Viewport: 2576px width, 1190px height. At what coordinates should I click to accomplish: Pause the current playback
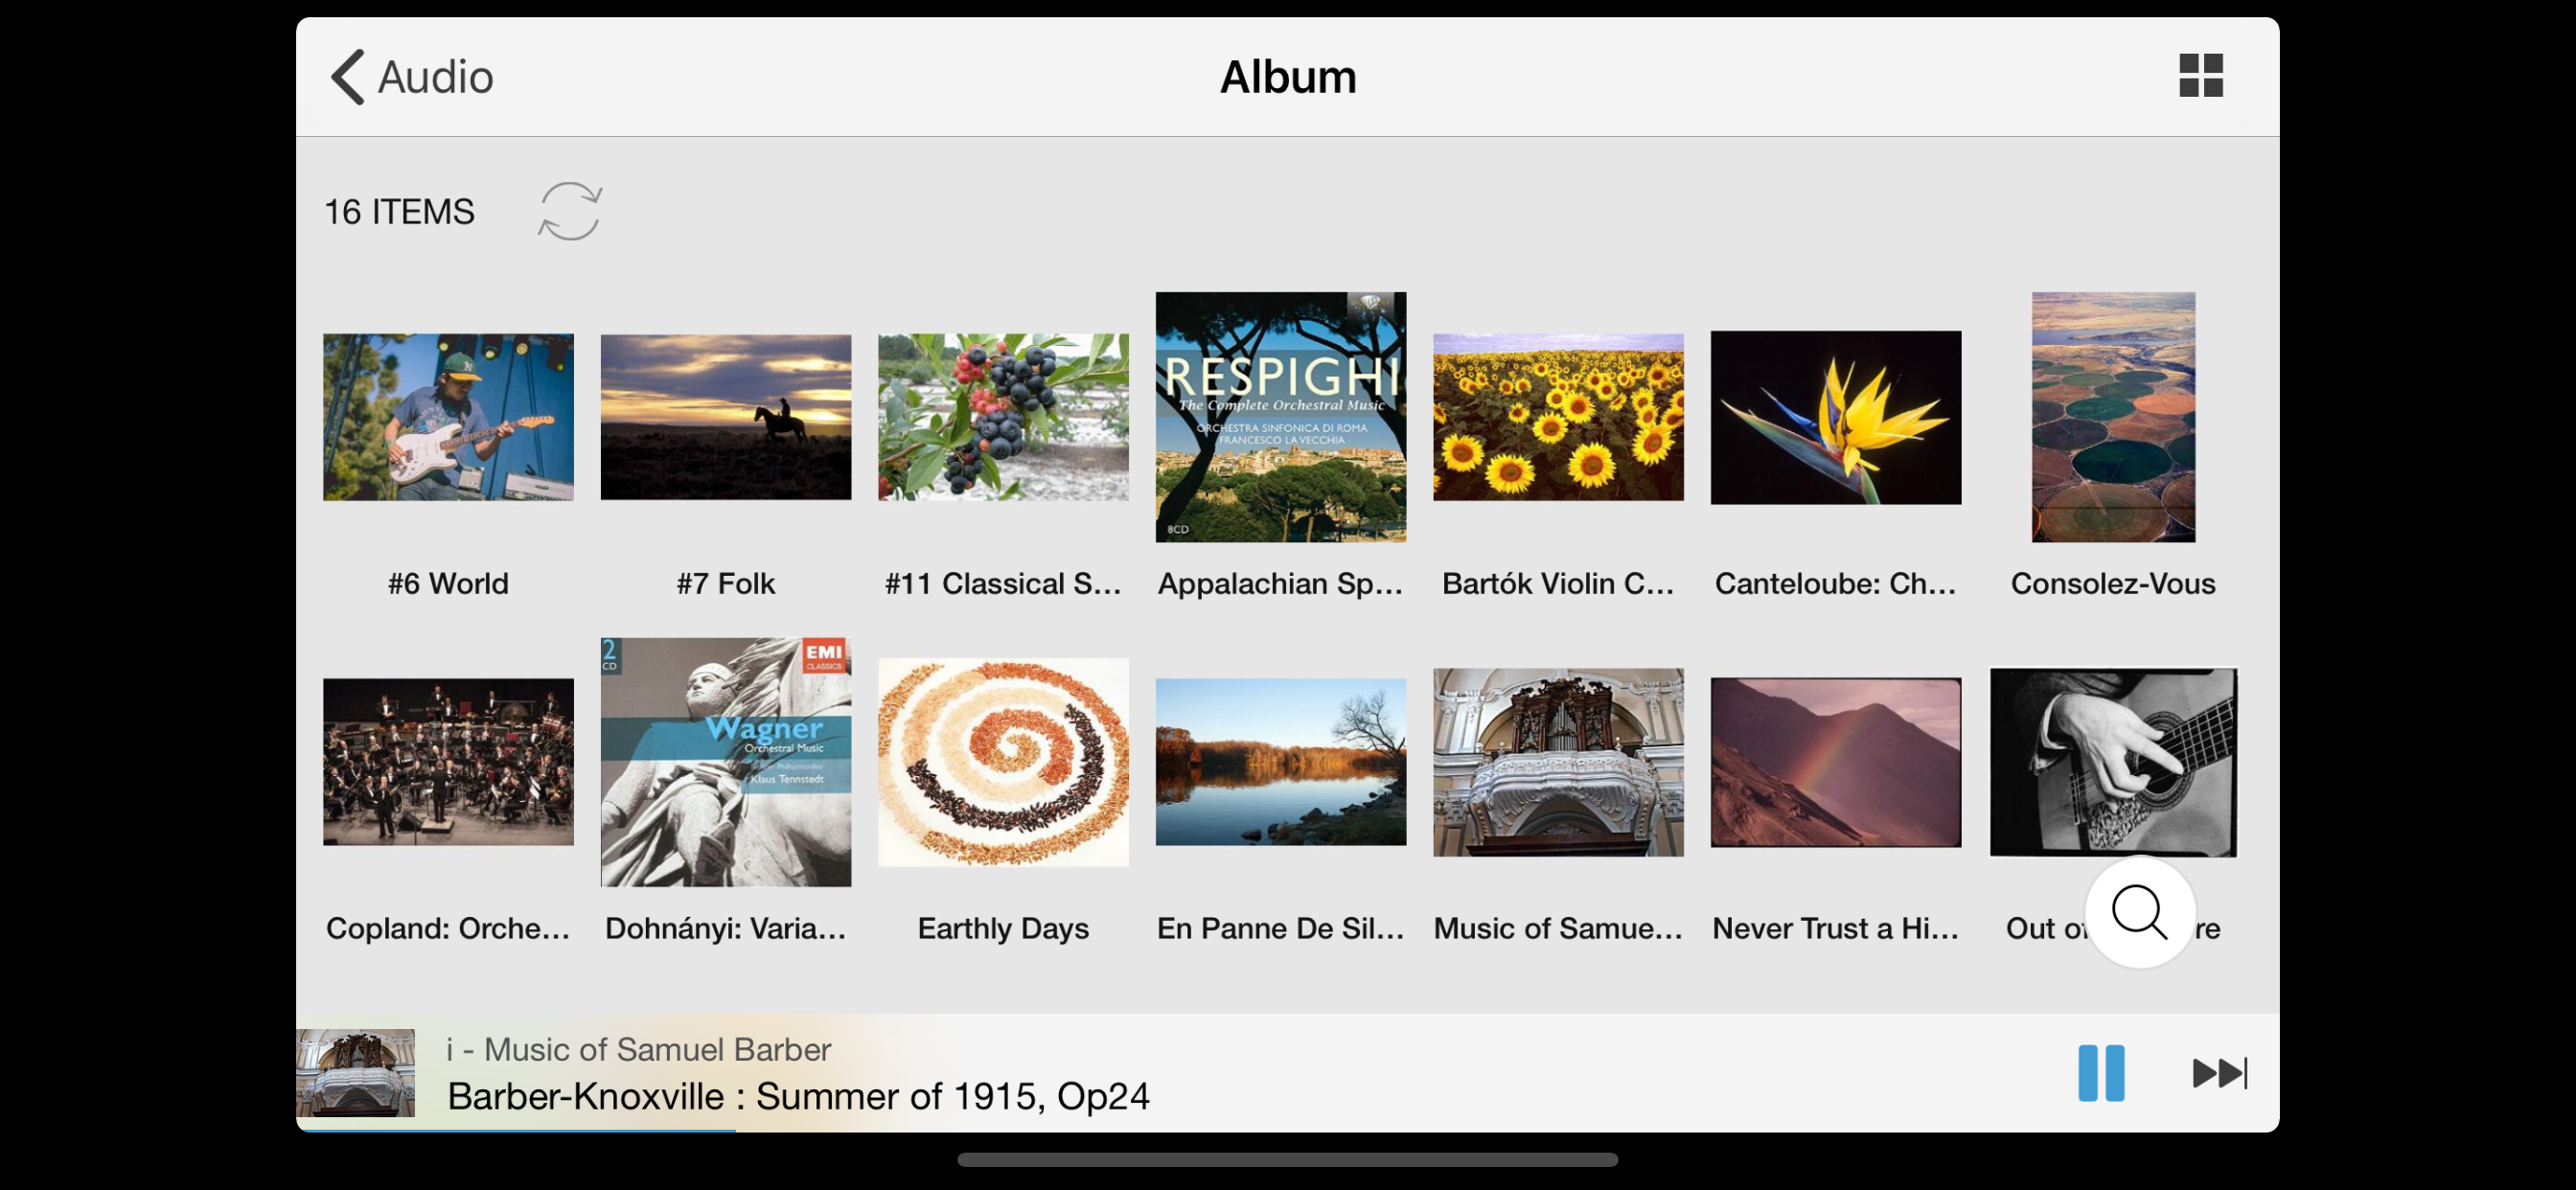2100,1073
